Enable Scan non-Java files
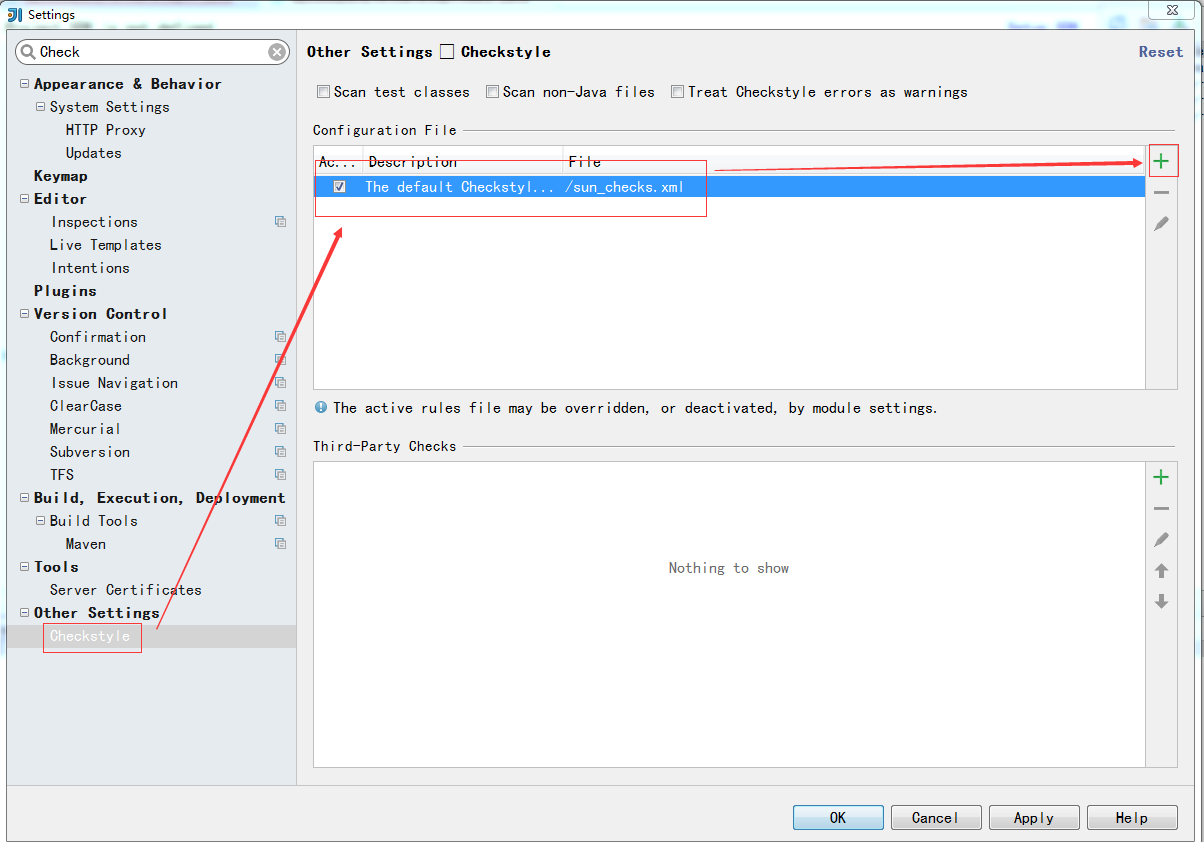Viewport: 1204px width, 842px height. 492,92
